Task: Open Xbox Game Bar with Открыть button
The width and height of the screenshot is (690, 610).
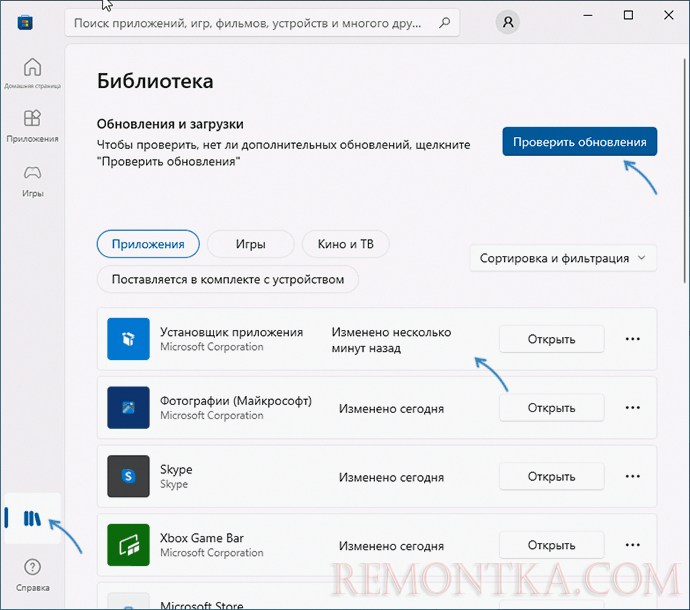Action: [x=551, y=545]
